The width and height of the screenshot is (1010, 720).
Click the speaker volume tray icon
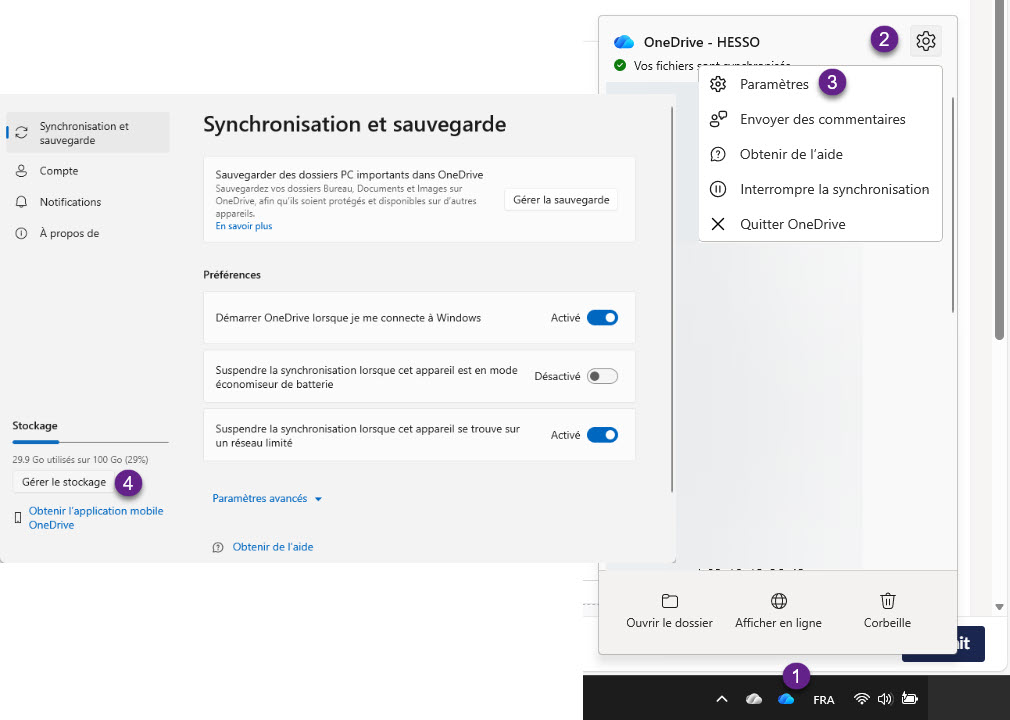(885, 699)
